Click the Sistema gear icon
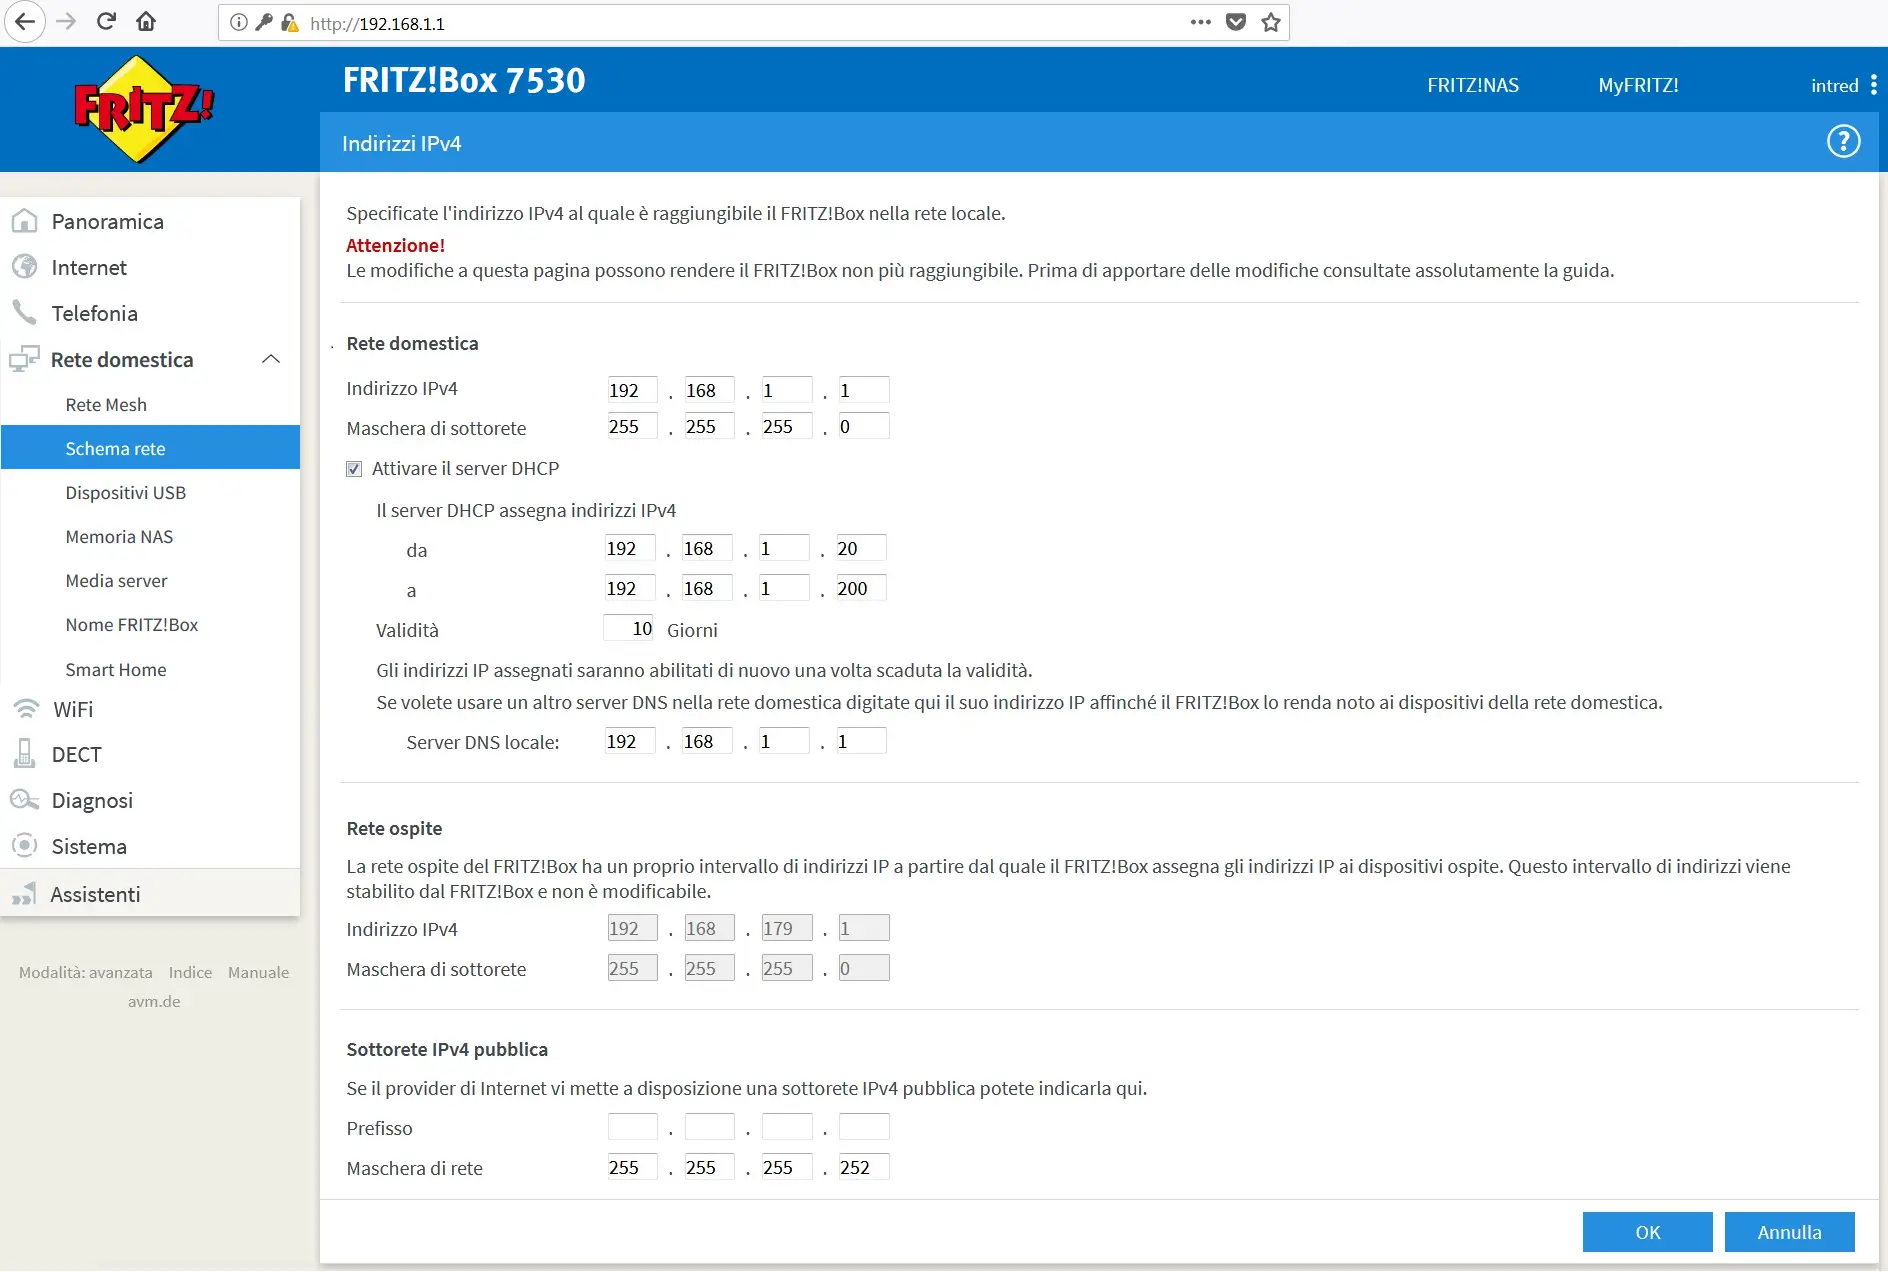Image resolution: width=1888 pixels, height=1272 pixels. coord(25,846)
